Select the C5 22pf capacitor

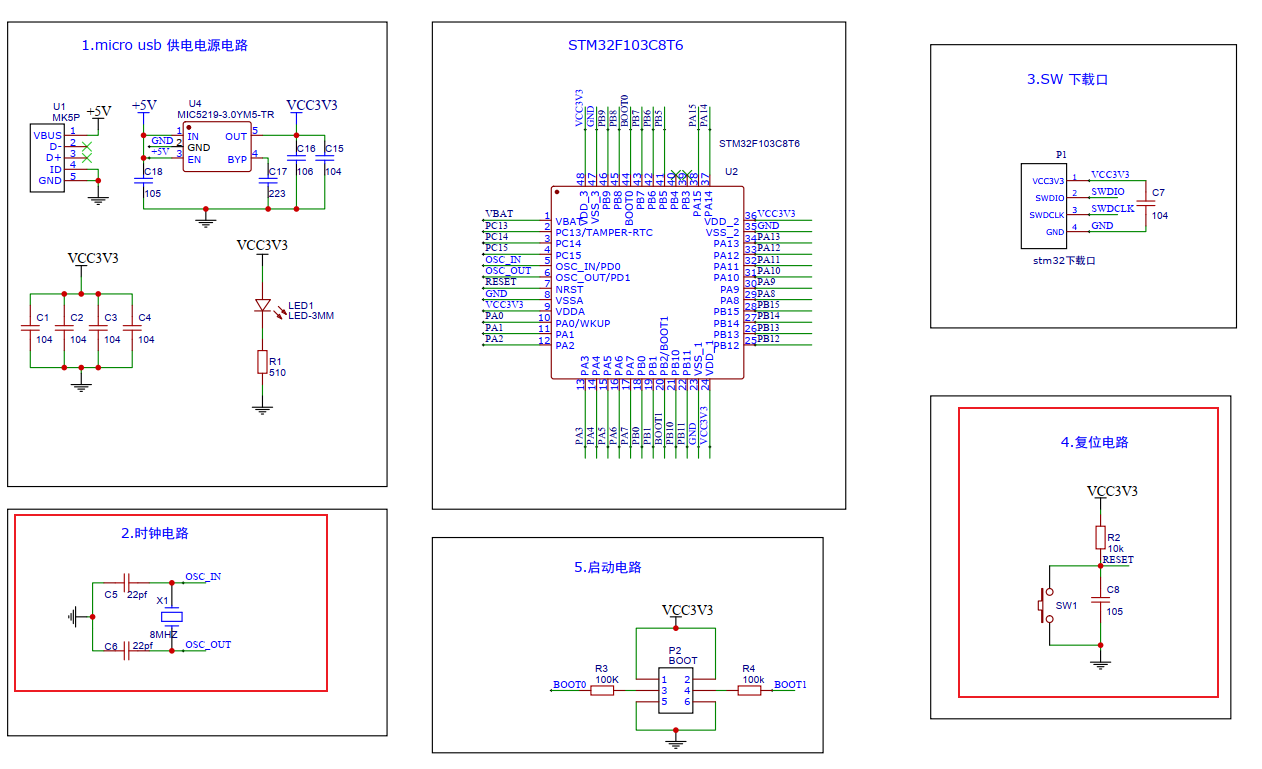pos(126,581)
